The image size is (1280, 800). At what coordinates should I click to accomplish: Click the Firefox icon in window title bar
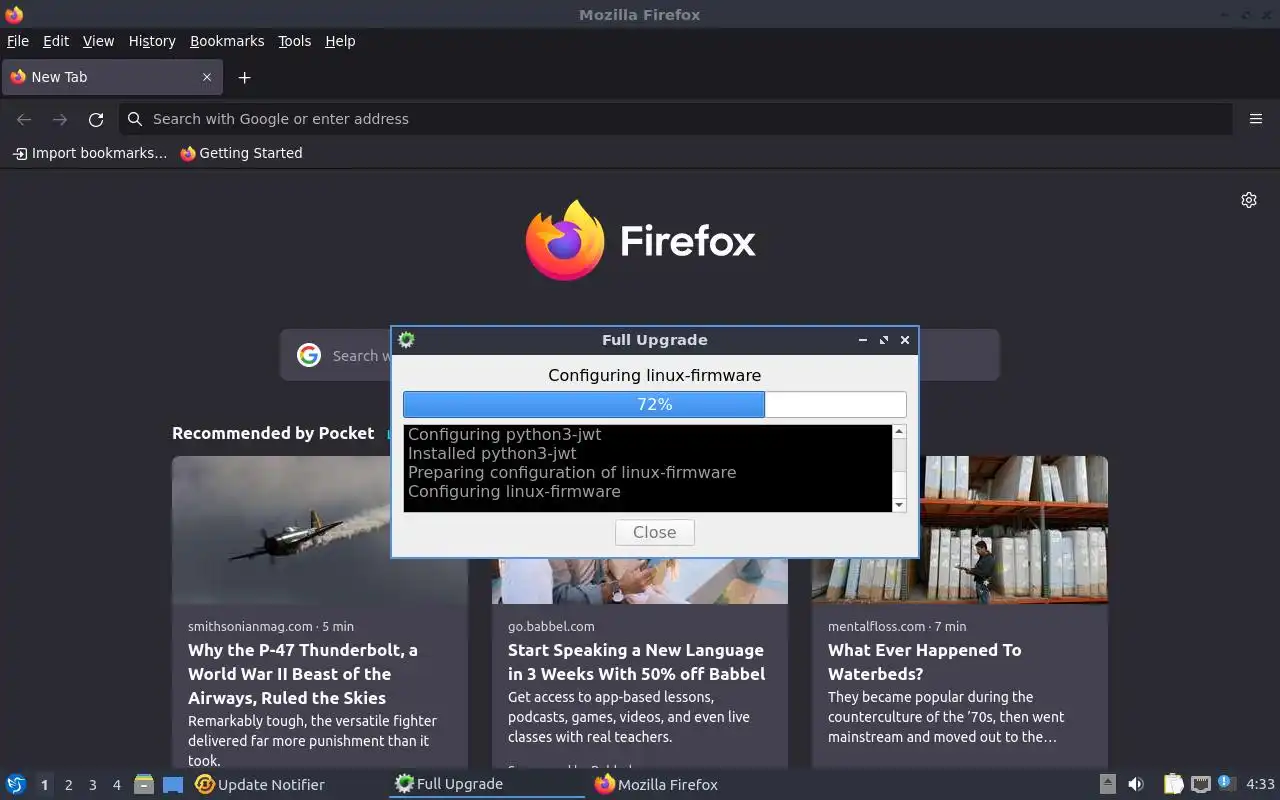(14, 14)
